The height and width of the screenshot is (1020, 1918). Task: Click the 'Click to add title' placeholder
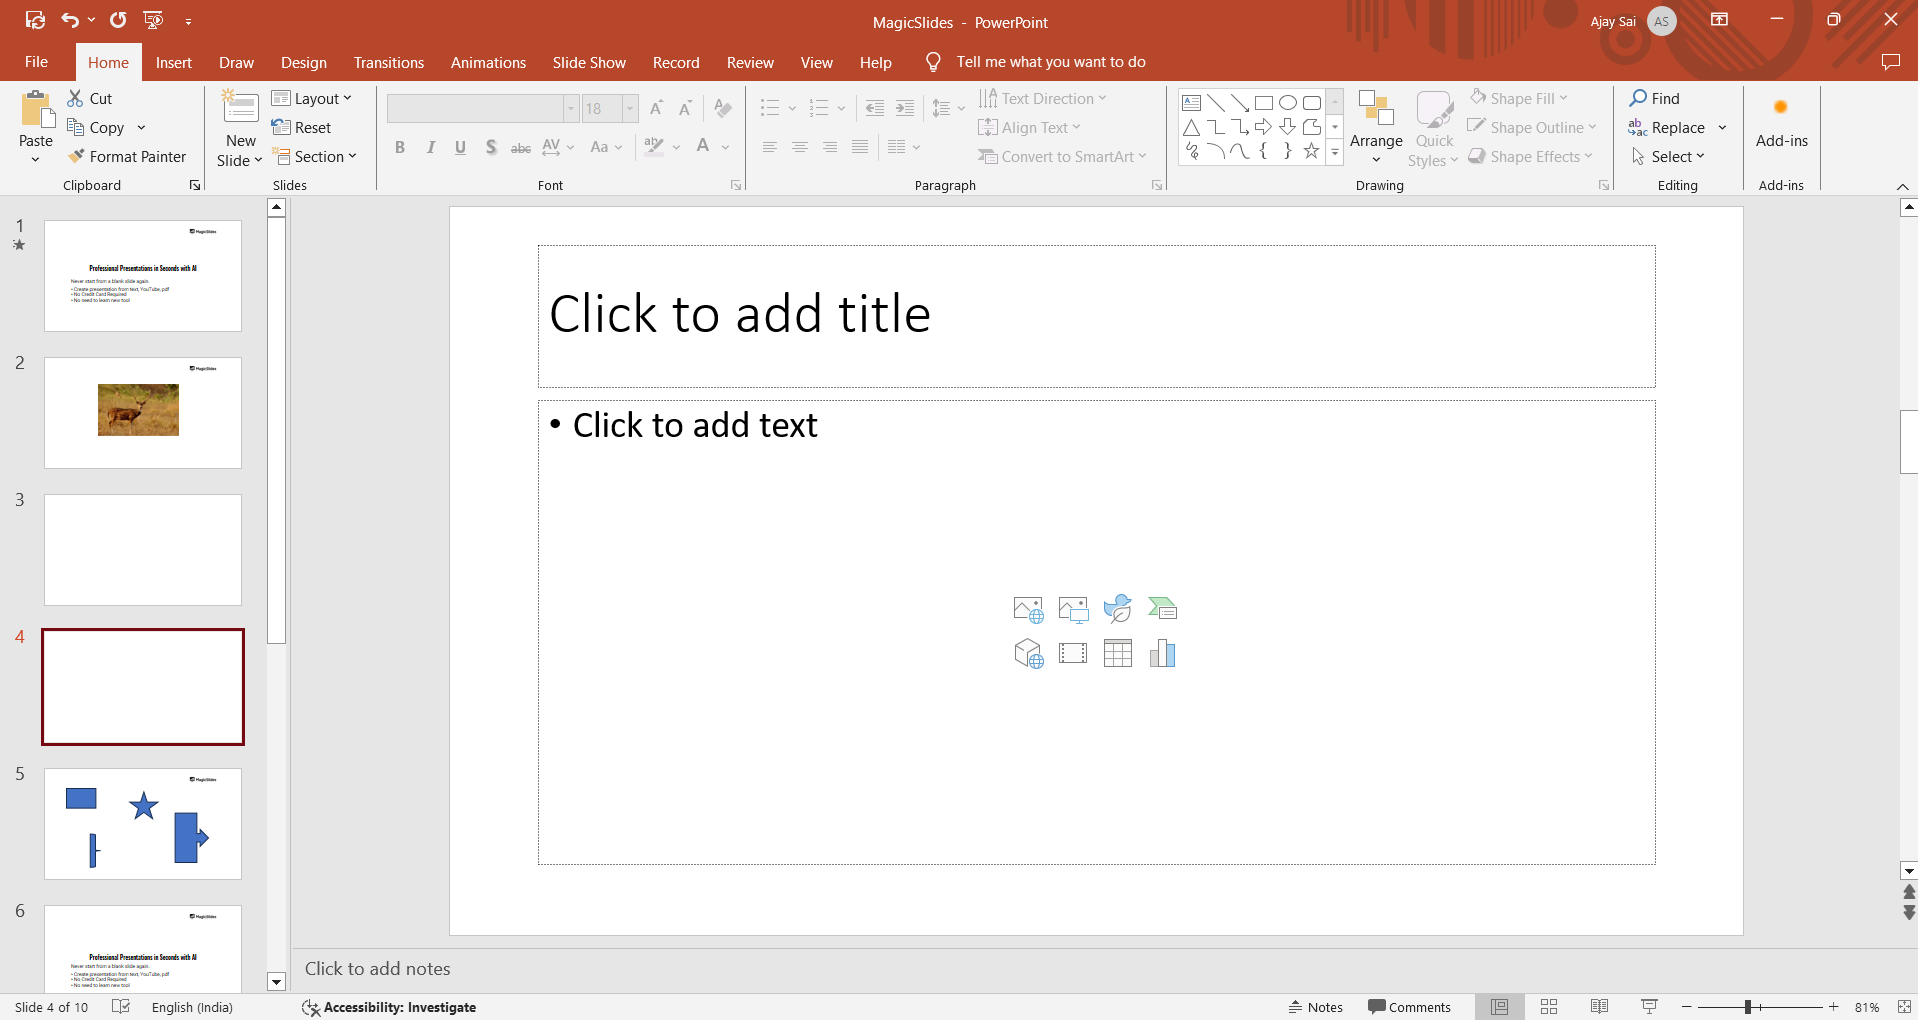point(1096,316)
